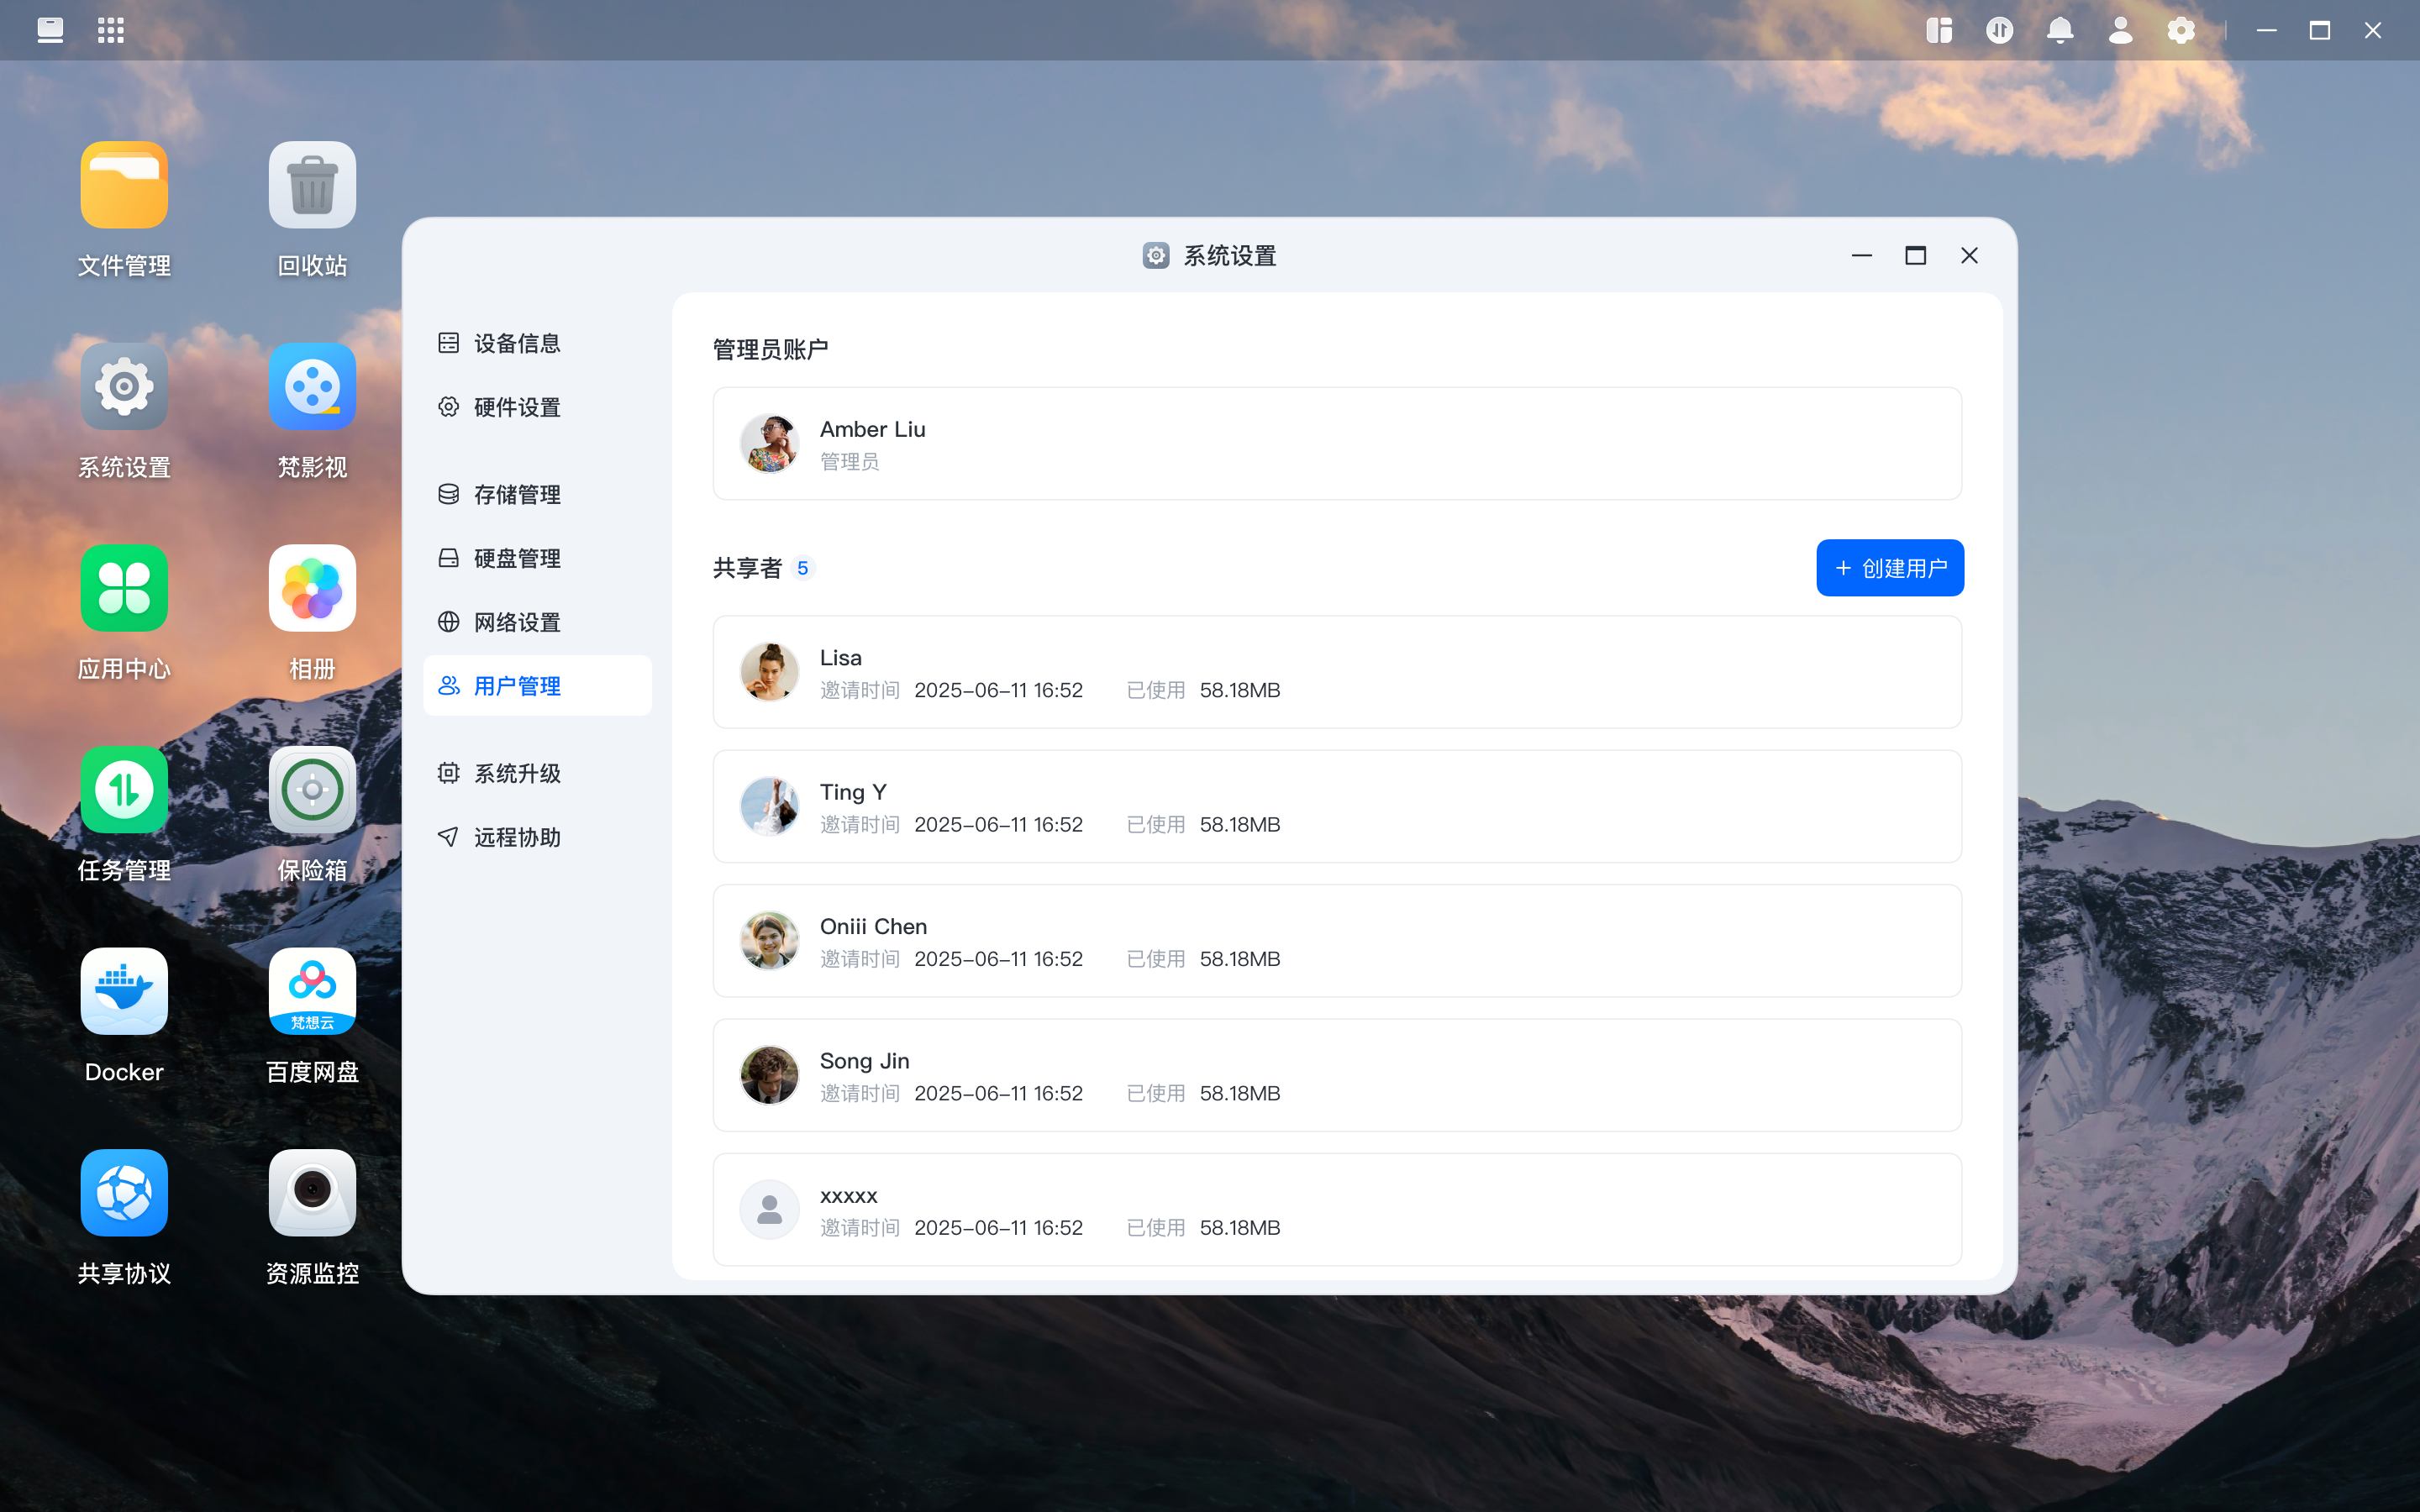Click the notification bell in top bar

pyautogui.click(x=2059, y=30)
